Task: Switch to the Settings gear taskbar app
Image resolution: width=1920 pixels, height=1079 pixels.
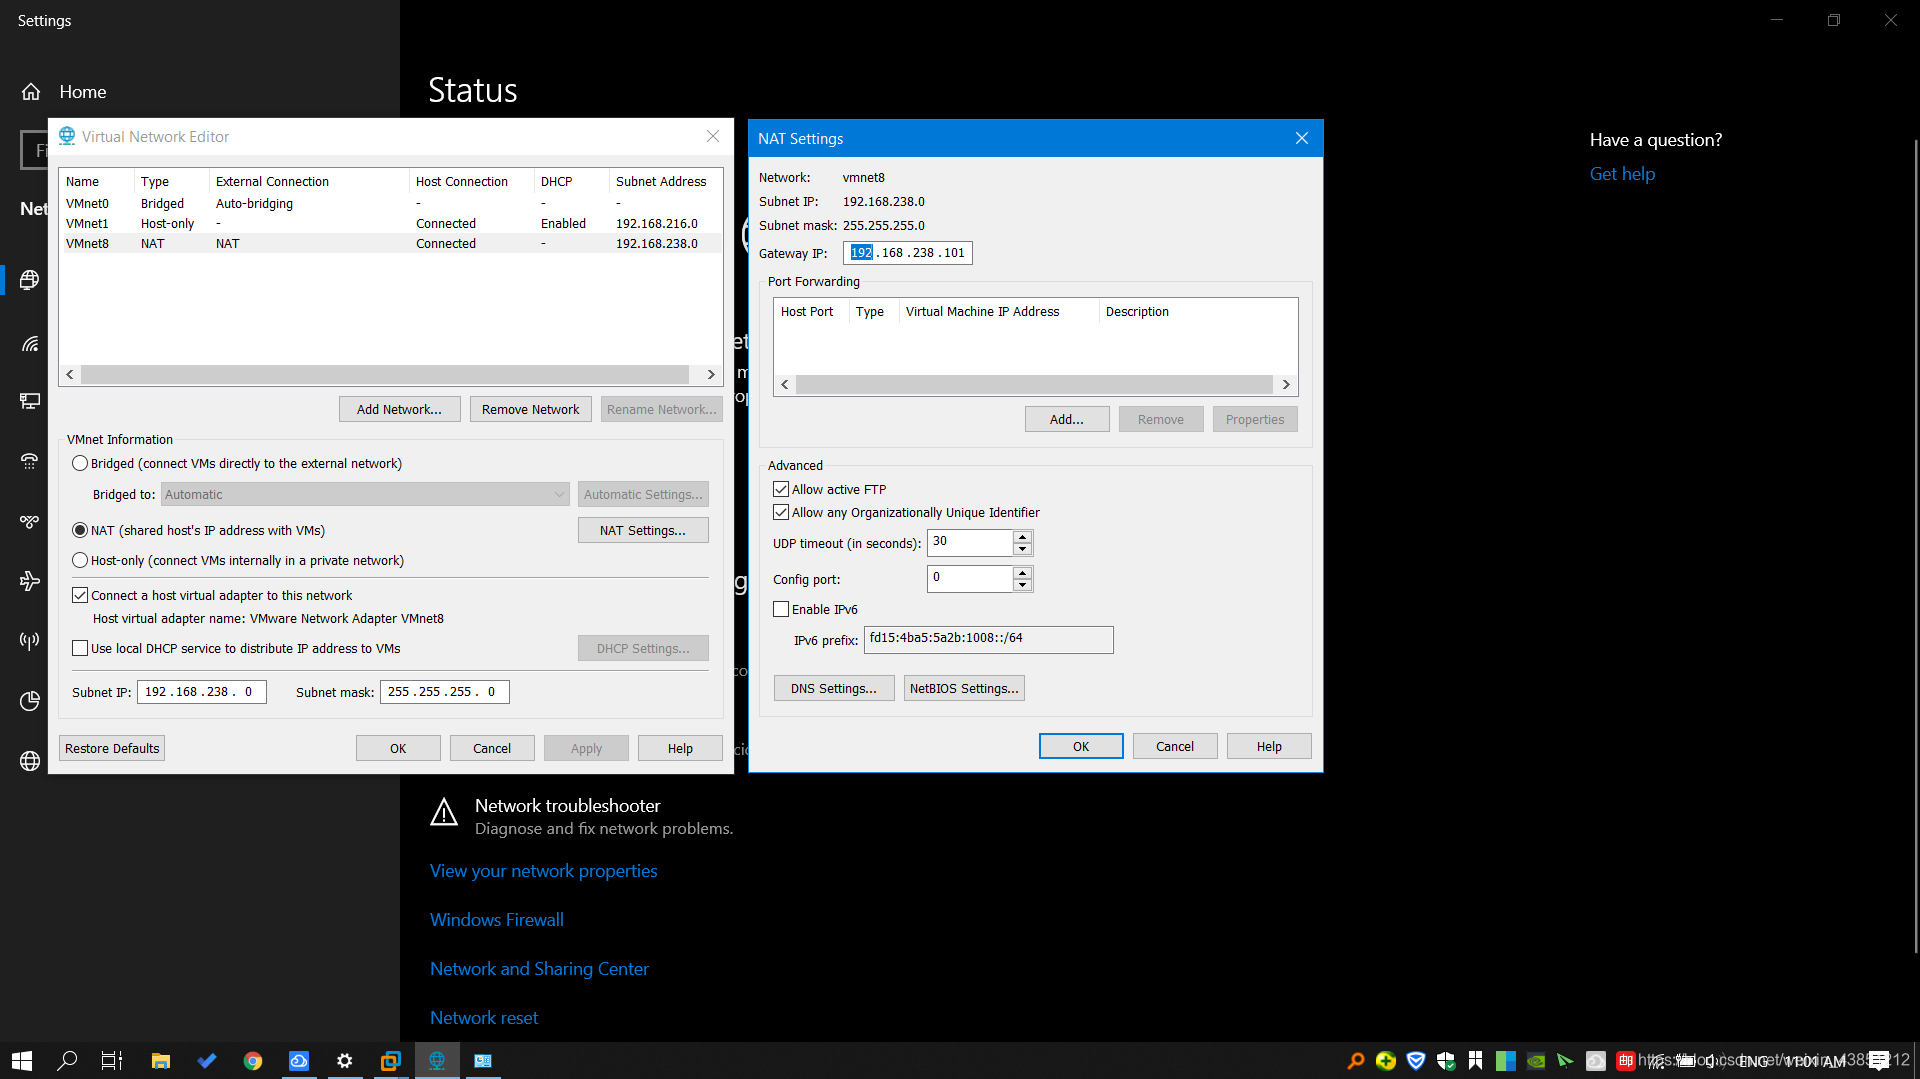Action: [345, 1061]
